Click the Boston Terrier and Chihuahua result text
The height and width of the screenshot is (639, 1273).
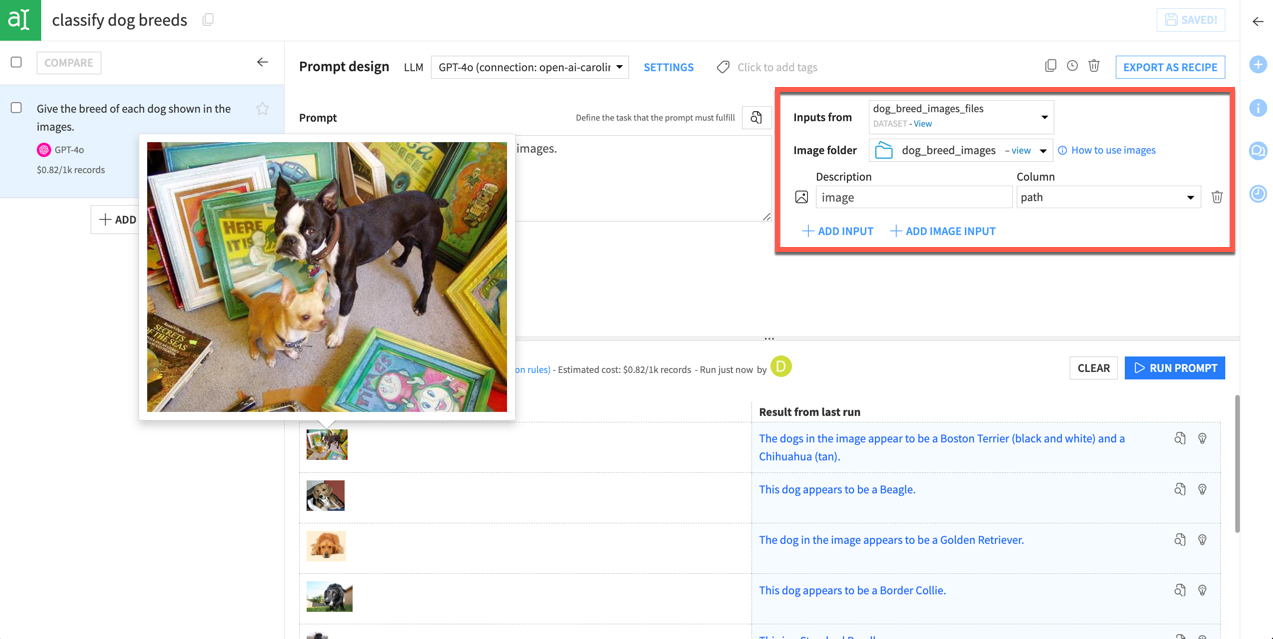(942, 447)
